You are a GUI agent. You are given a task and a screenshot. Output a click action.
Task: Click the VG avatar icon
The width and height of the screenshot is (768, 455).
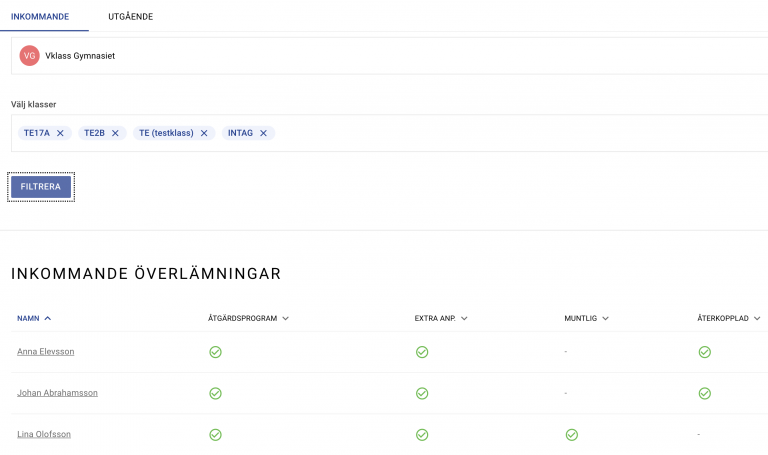coord(30,56)
